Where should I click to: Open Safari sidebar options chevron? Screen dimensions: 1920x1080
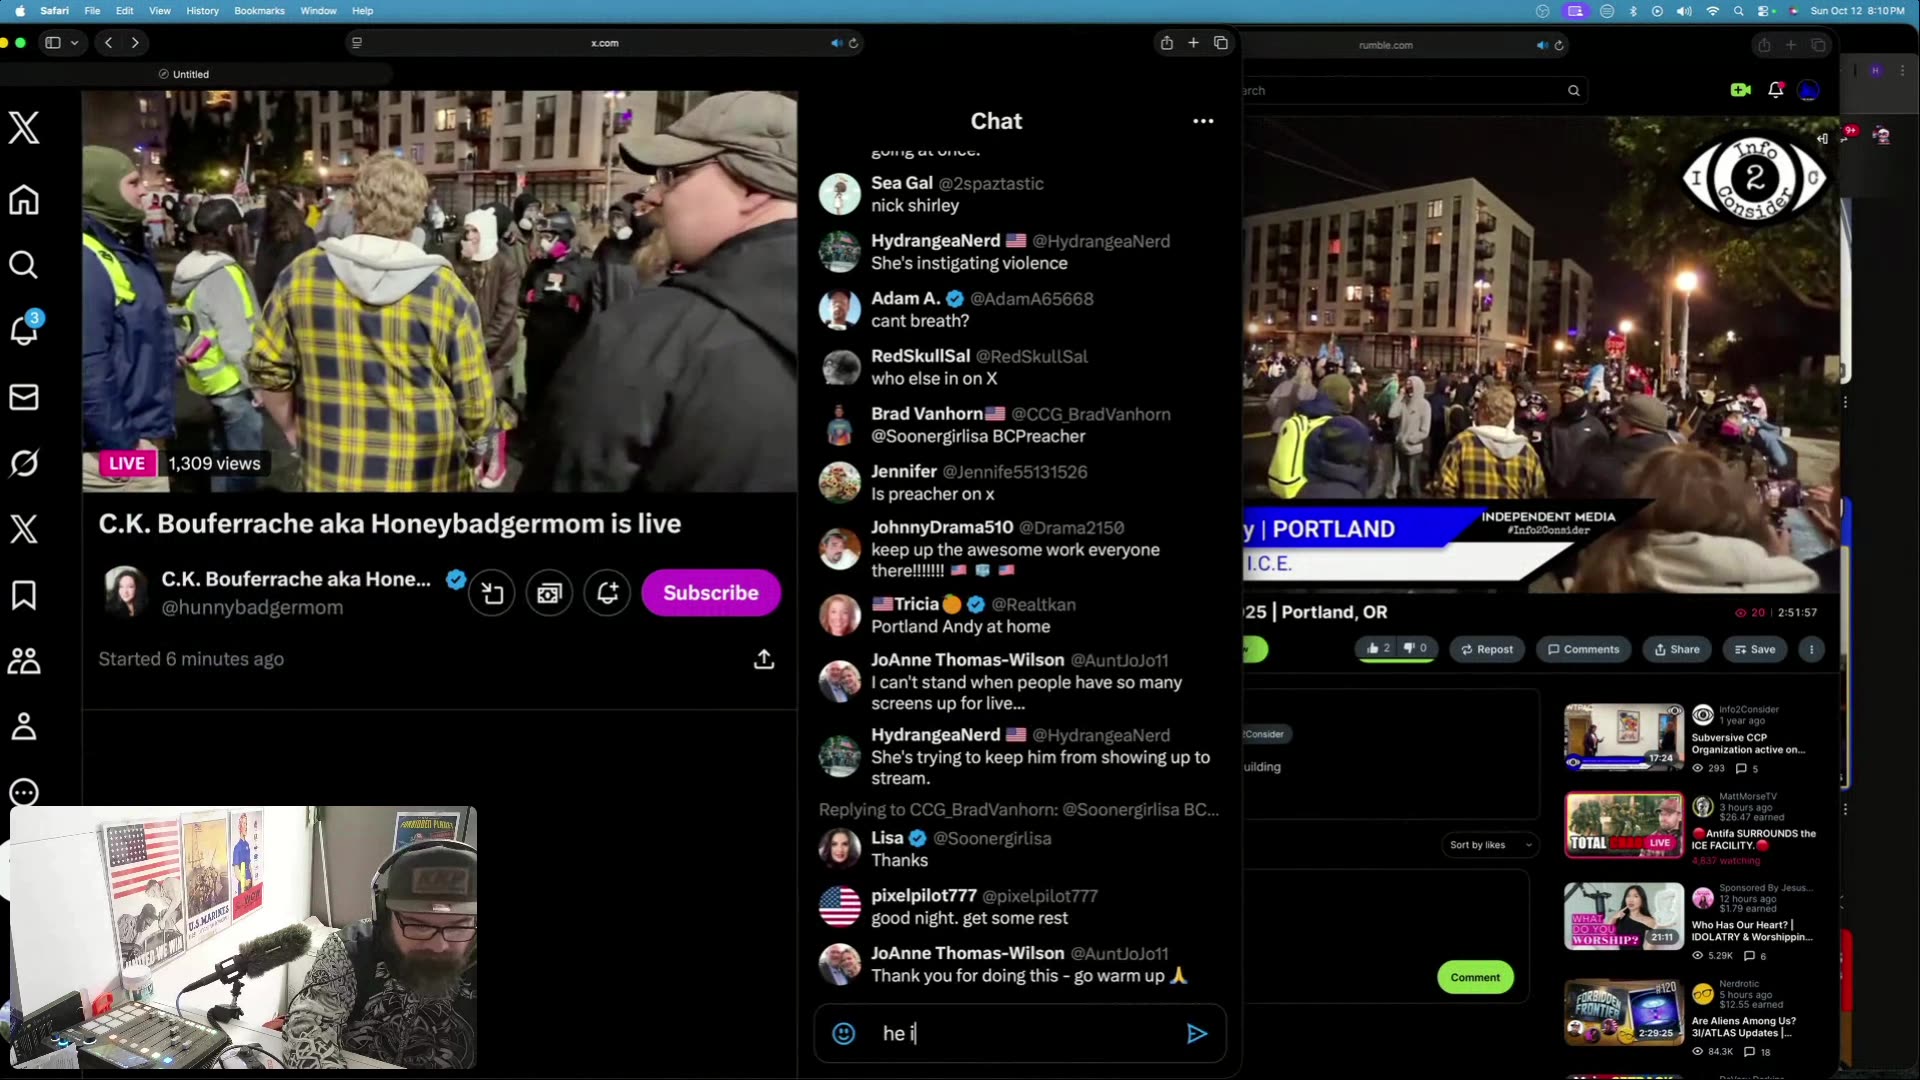75,43
